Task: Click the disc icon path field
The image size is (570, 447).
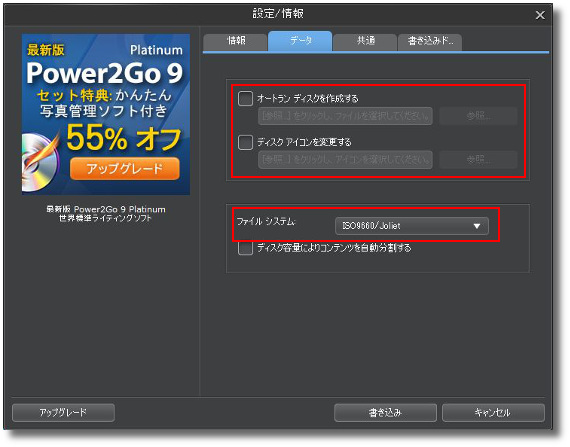Action: click(x=345, y=160)
